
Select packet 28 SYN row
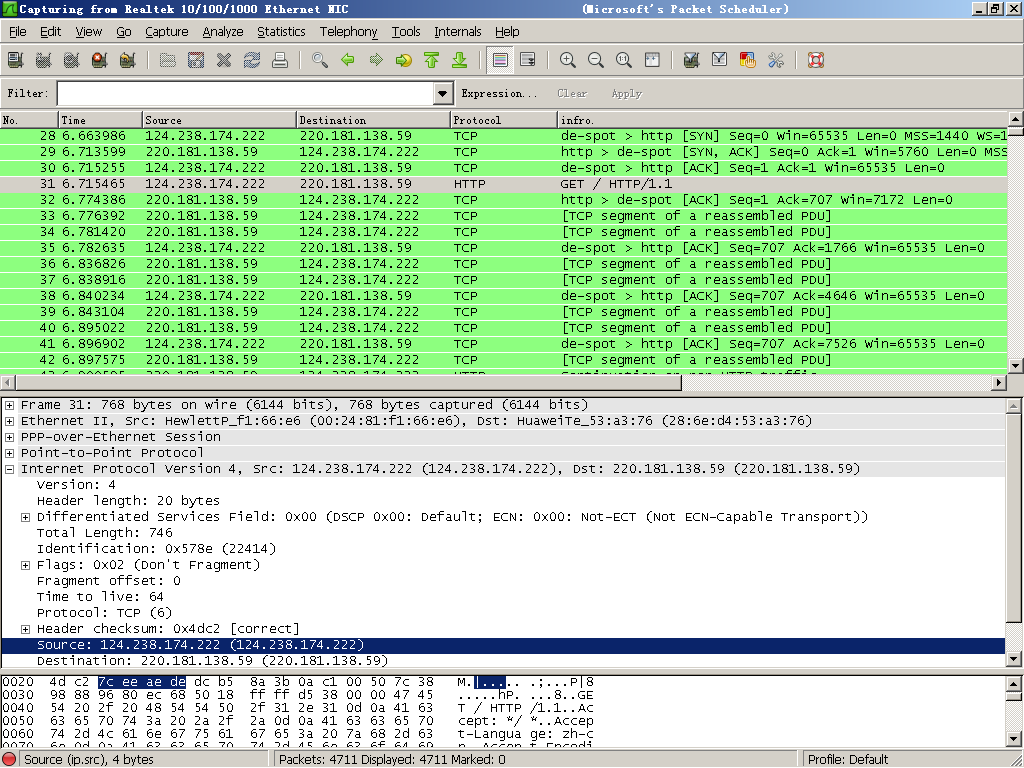pyautogui.click(x=504, y=136)
